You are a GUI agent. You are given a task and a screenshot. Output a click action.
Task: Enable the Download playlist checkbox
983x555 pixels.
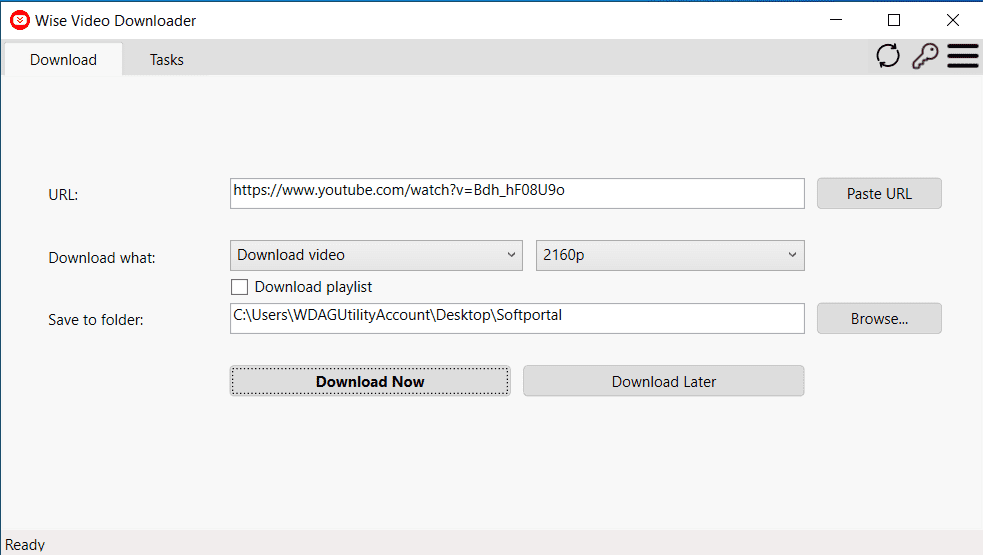pyautogui.click(x=239, y=287)
